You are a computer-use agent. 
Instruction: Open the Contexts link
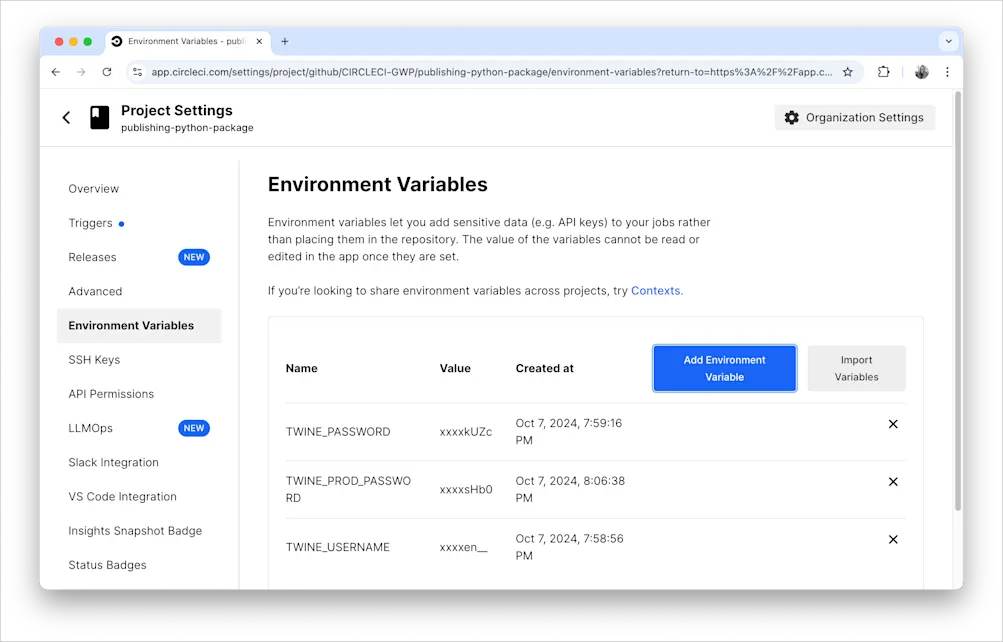tap(655, 290)
